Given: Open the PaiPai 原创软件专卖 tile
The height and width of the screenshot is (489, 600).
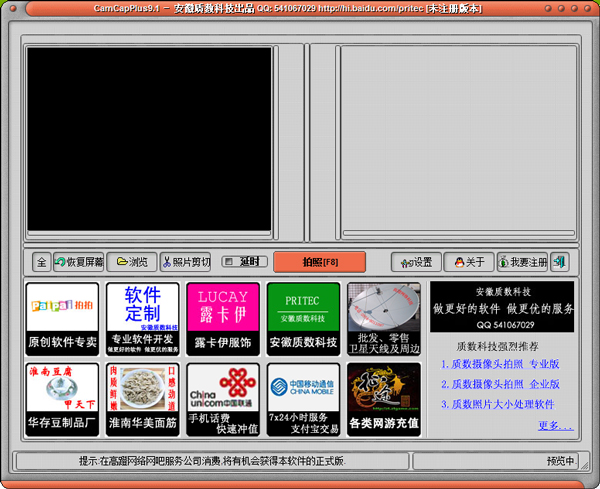Looking at the screenshot, I should [x=62, y=318].
